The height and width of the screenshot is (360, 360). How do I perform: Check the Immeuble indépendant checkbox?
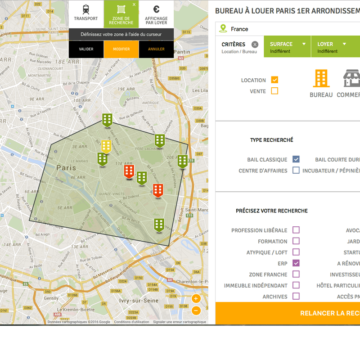pyautogui.click(x=296, y=285)
